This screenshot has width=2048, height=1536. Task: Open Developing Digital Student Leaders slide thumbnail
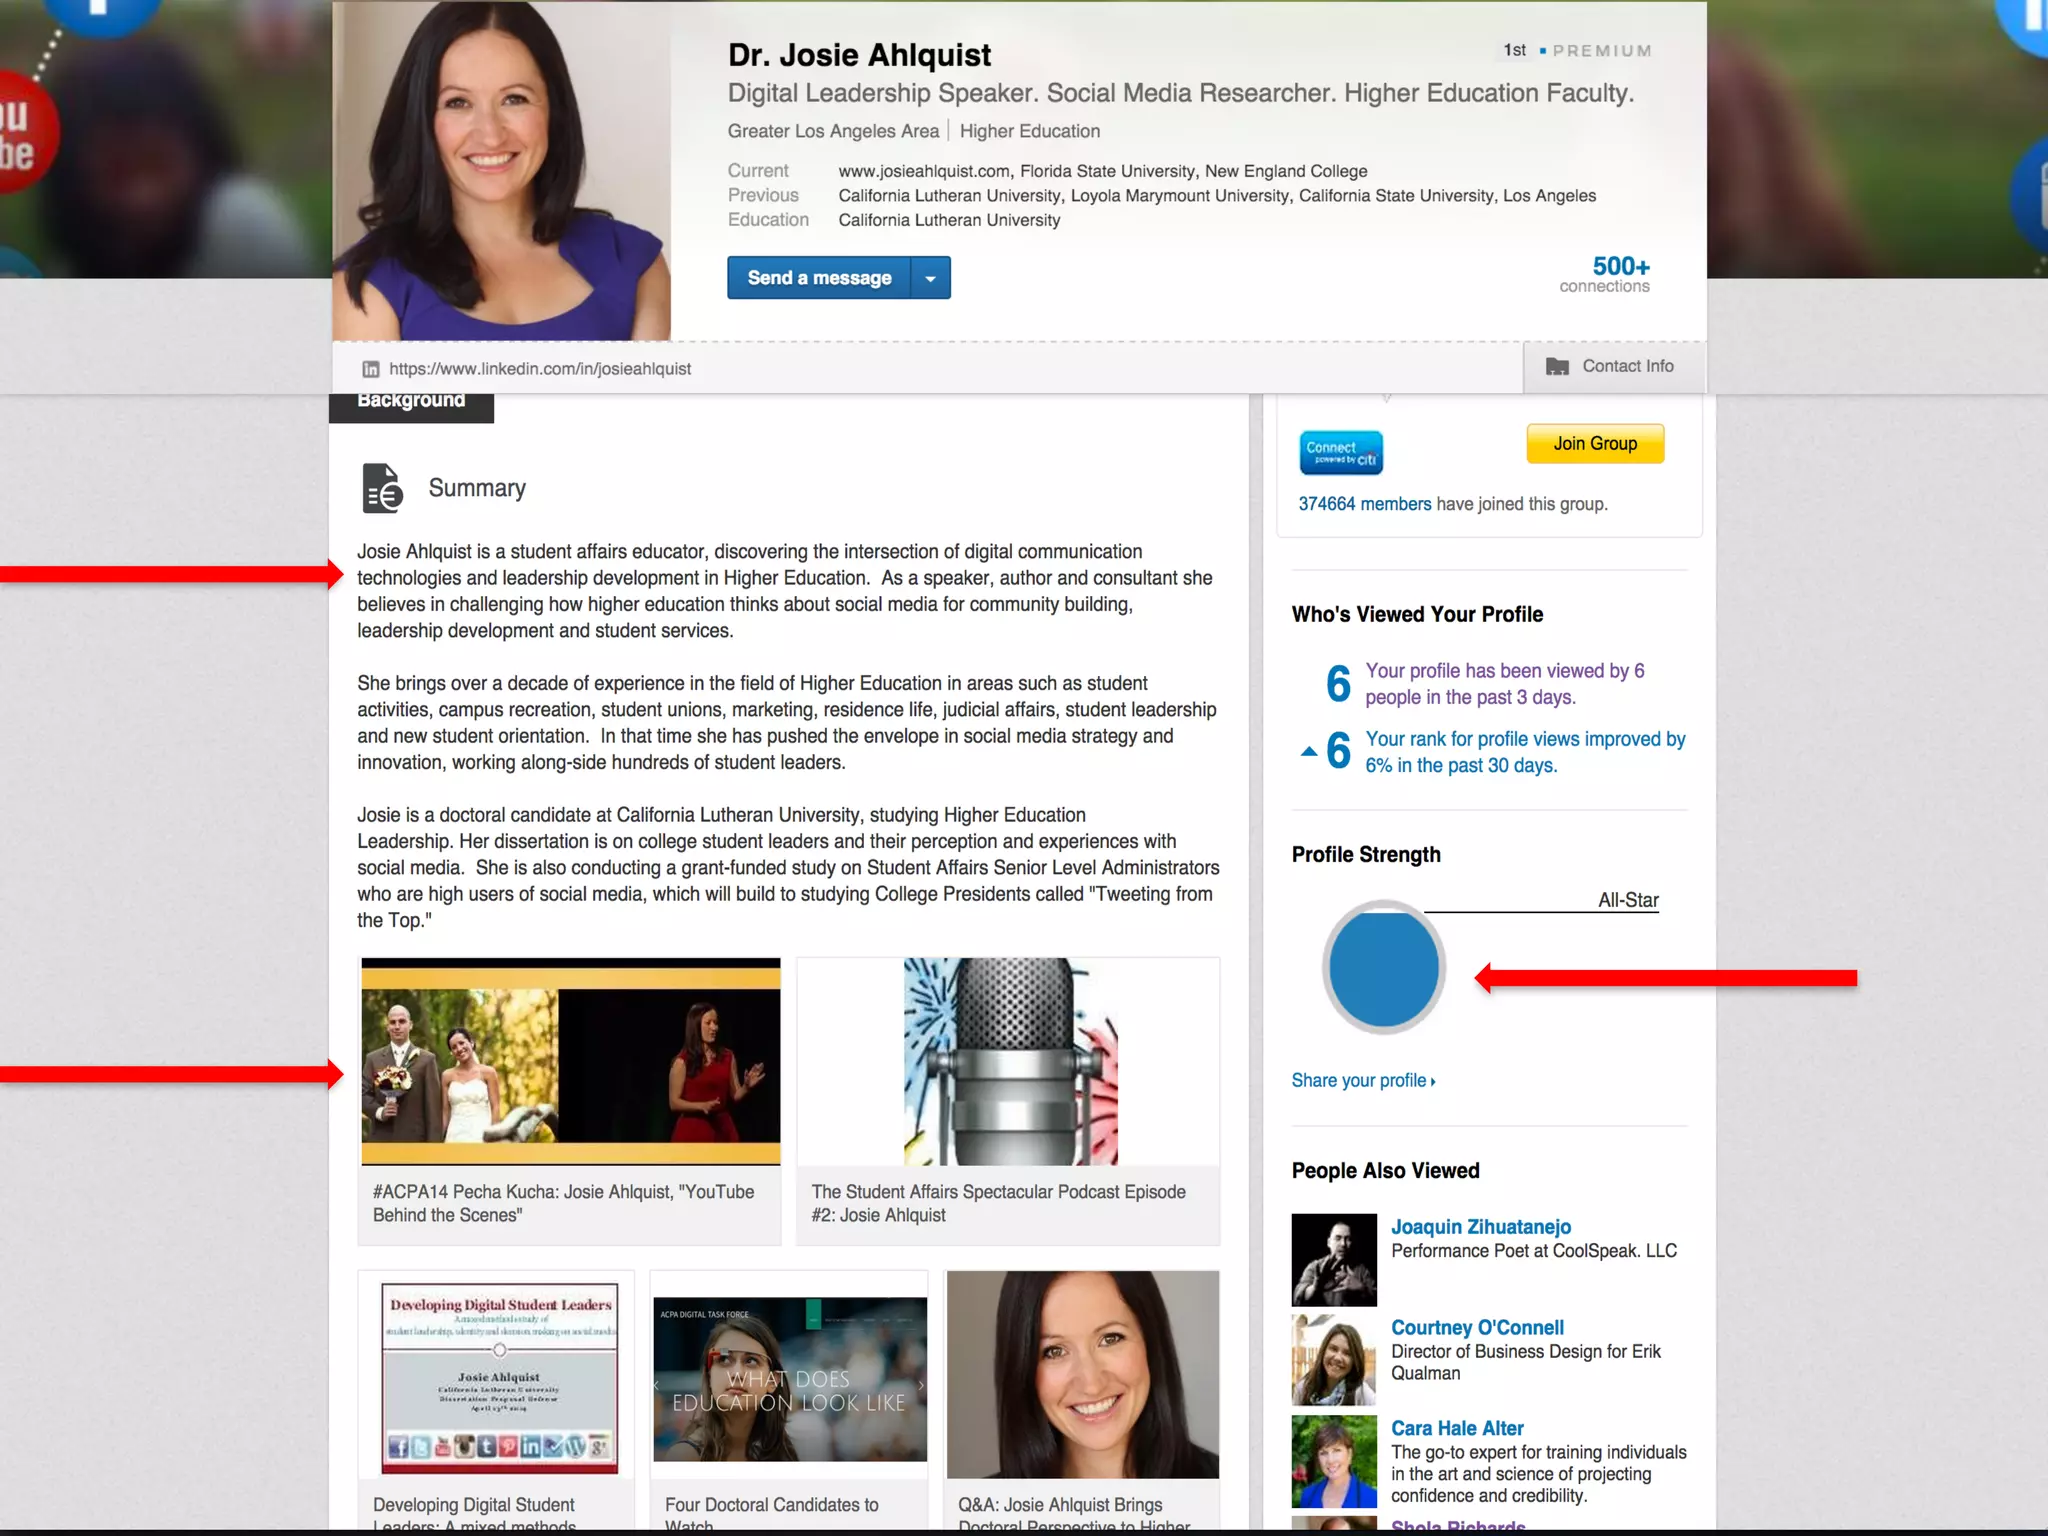tap(498, 1376)
